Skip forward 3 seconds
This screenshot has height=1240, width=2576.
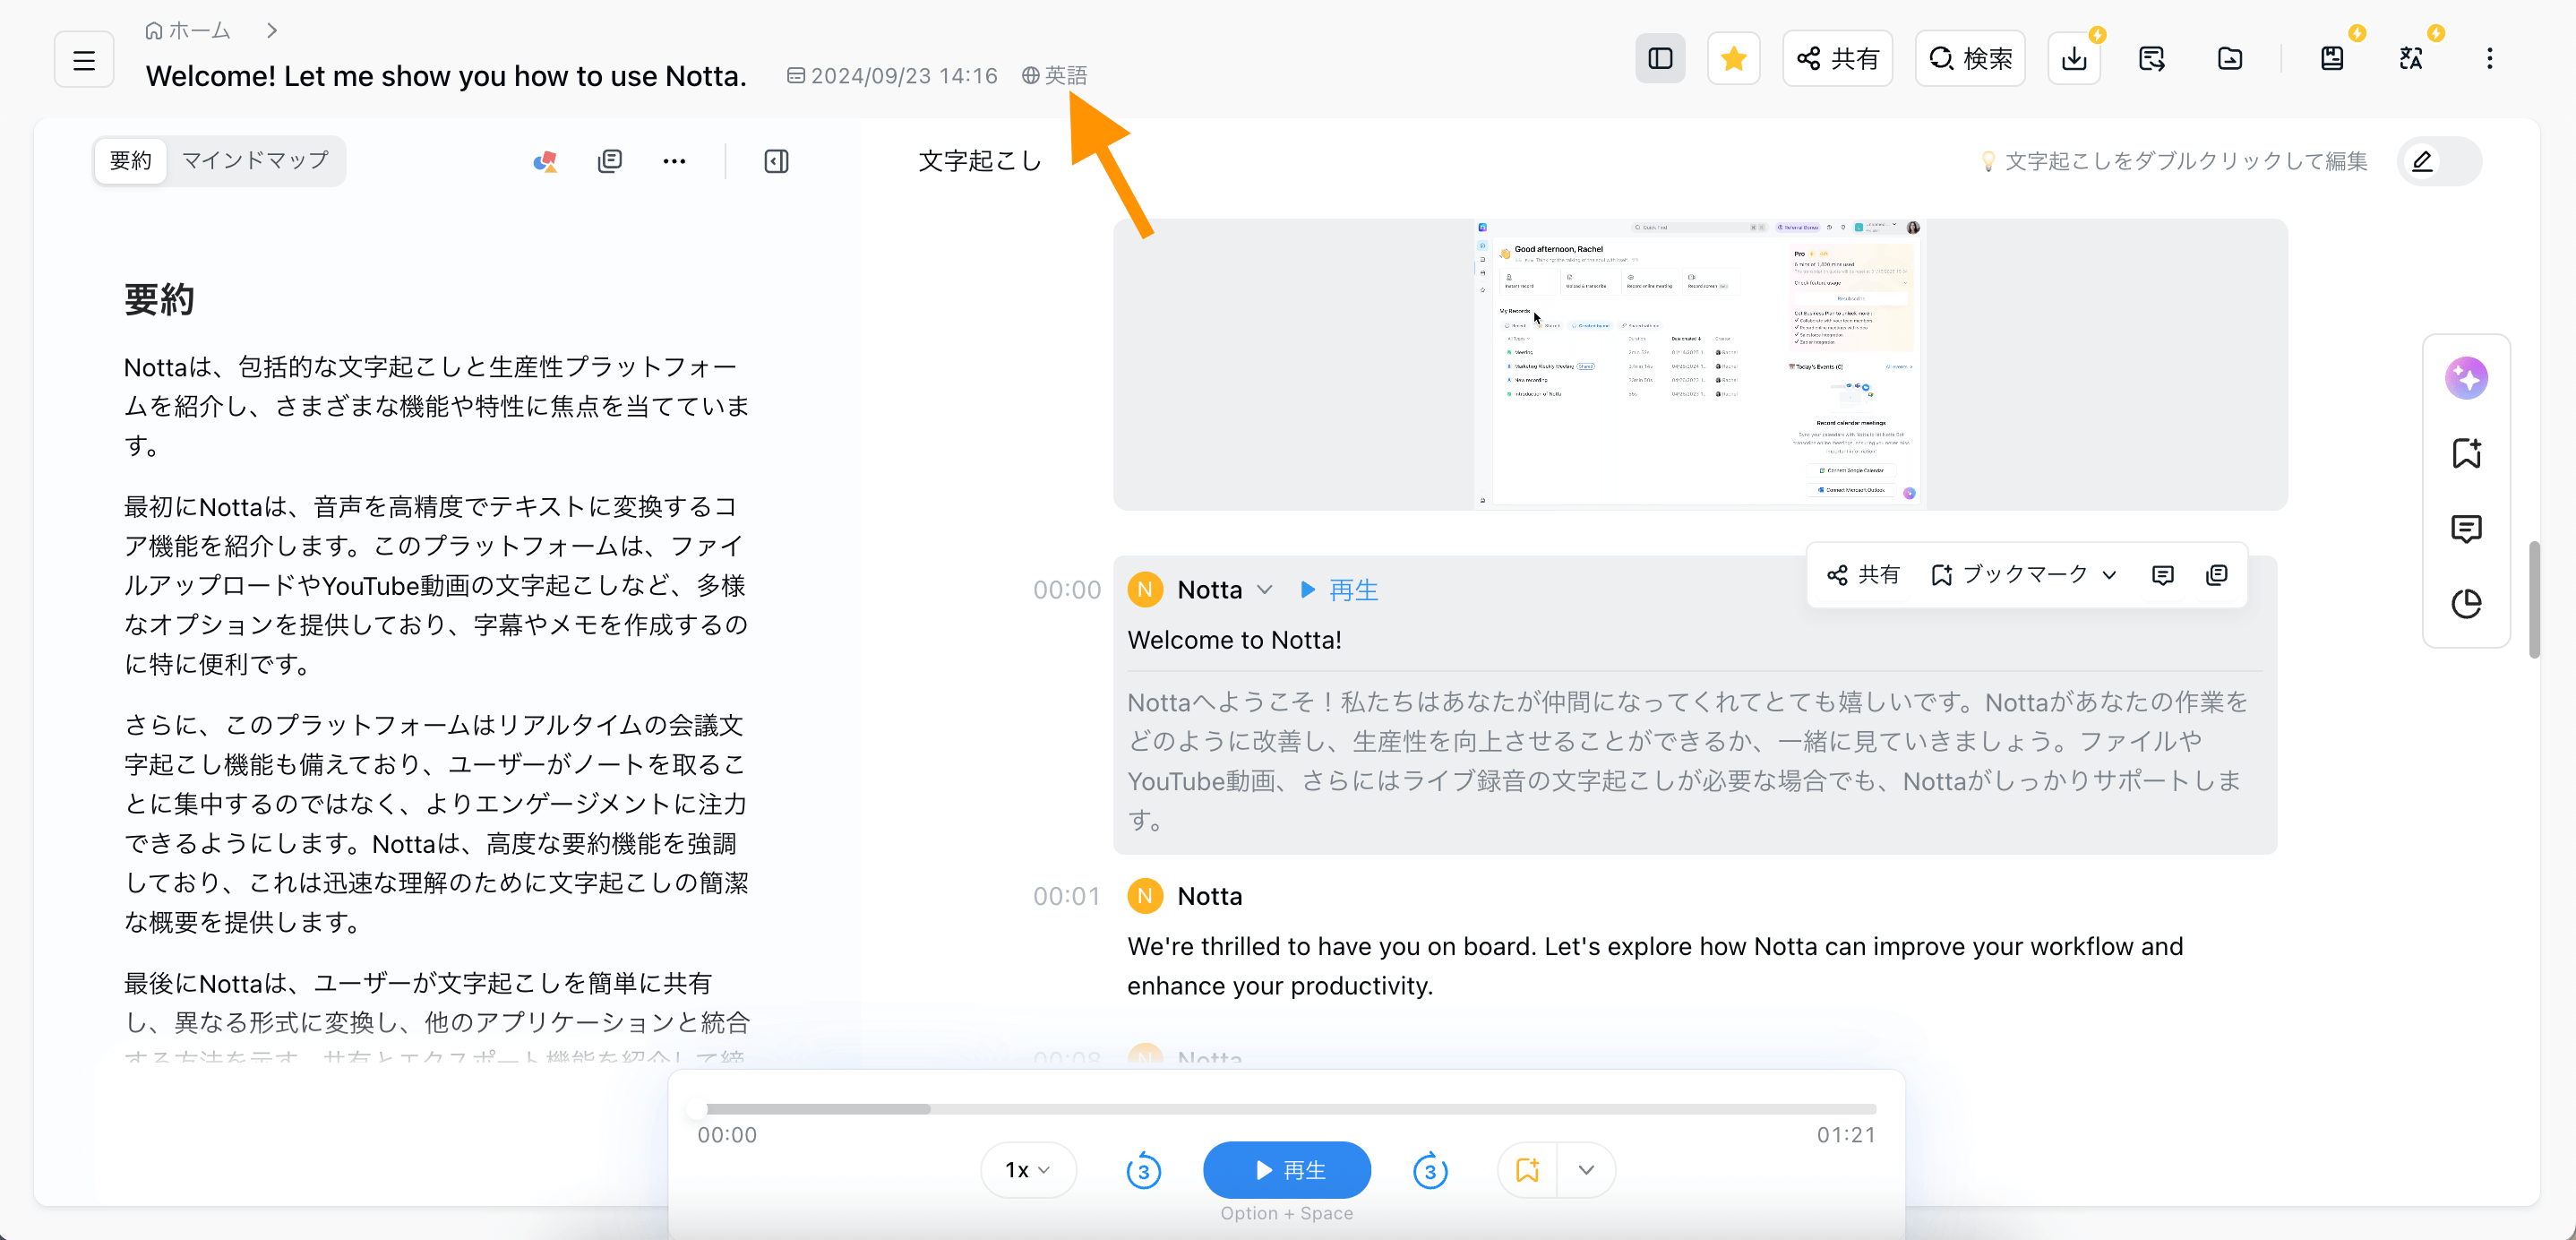1430,1170
